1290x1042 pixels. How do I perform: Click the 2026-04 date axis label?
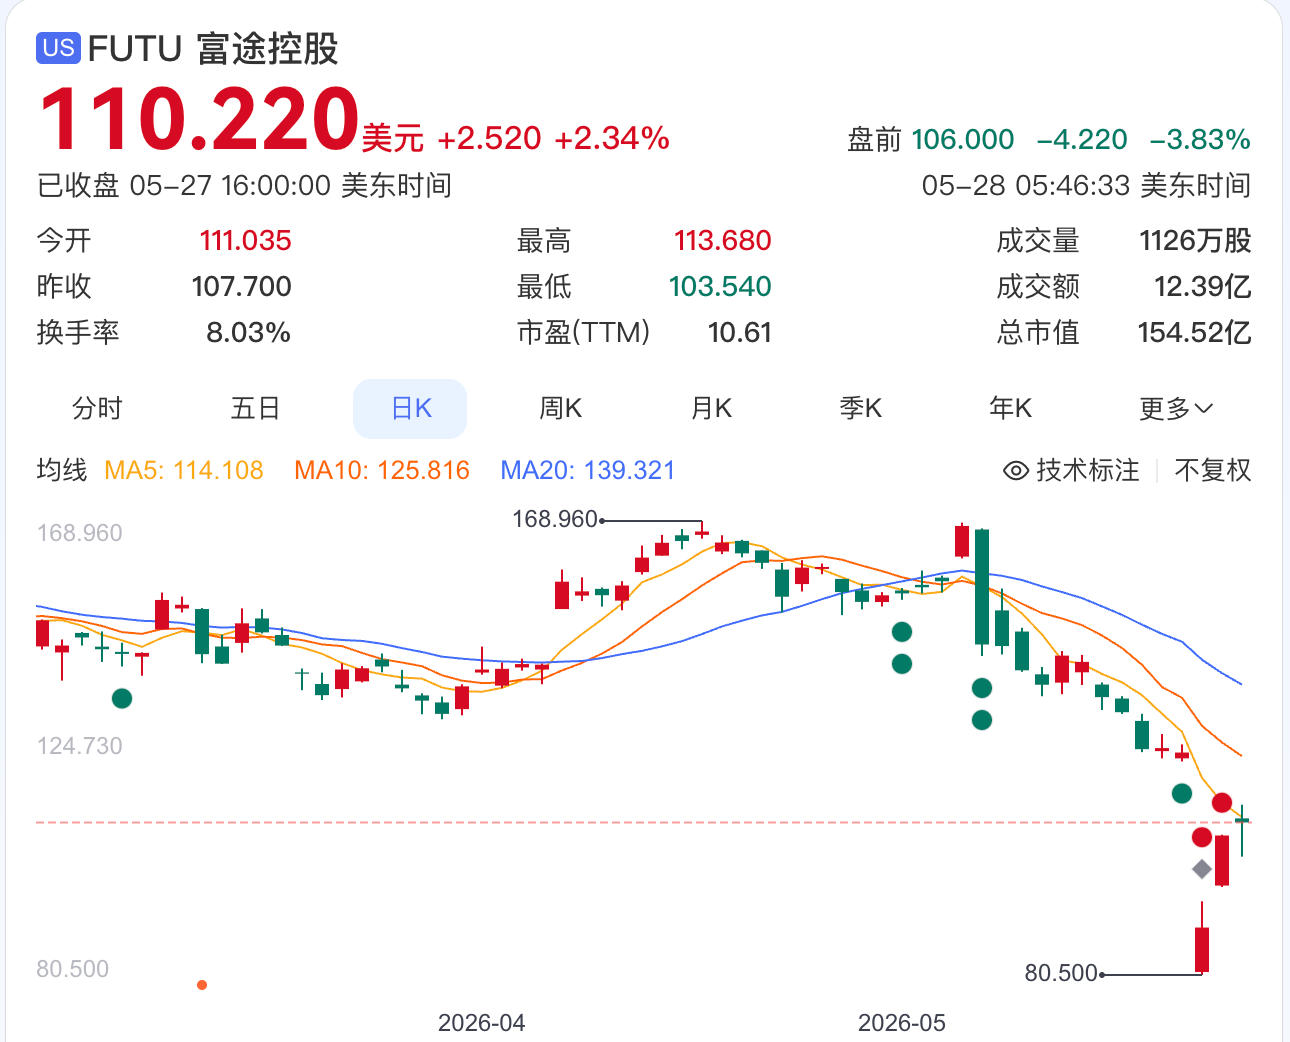pyautogui.click(x=482, y=1023)
